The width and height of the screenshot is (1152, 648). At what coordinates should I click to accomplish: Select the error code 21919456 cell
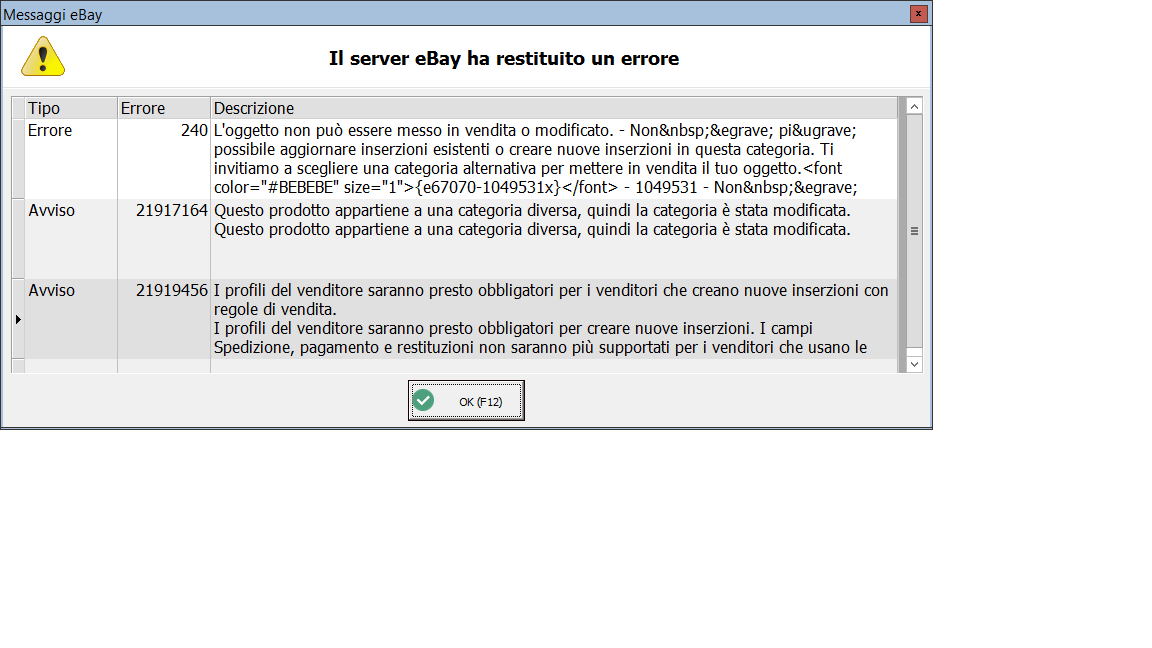[x=164, y=319]
